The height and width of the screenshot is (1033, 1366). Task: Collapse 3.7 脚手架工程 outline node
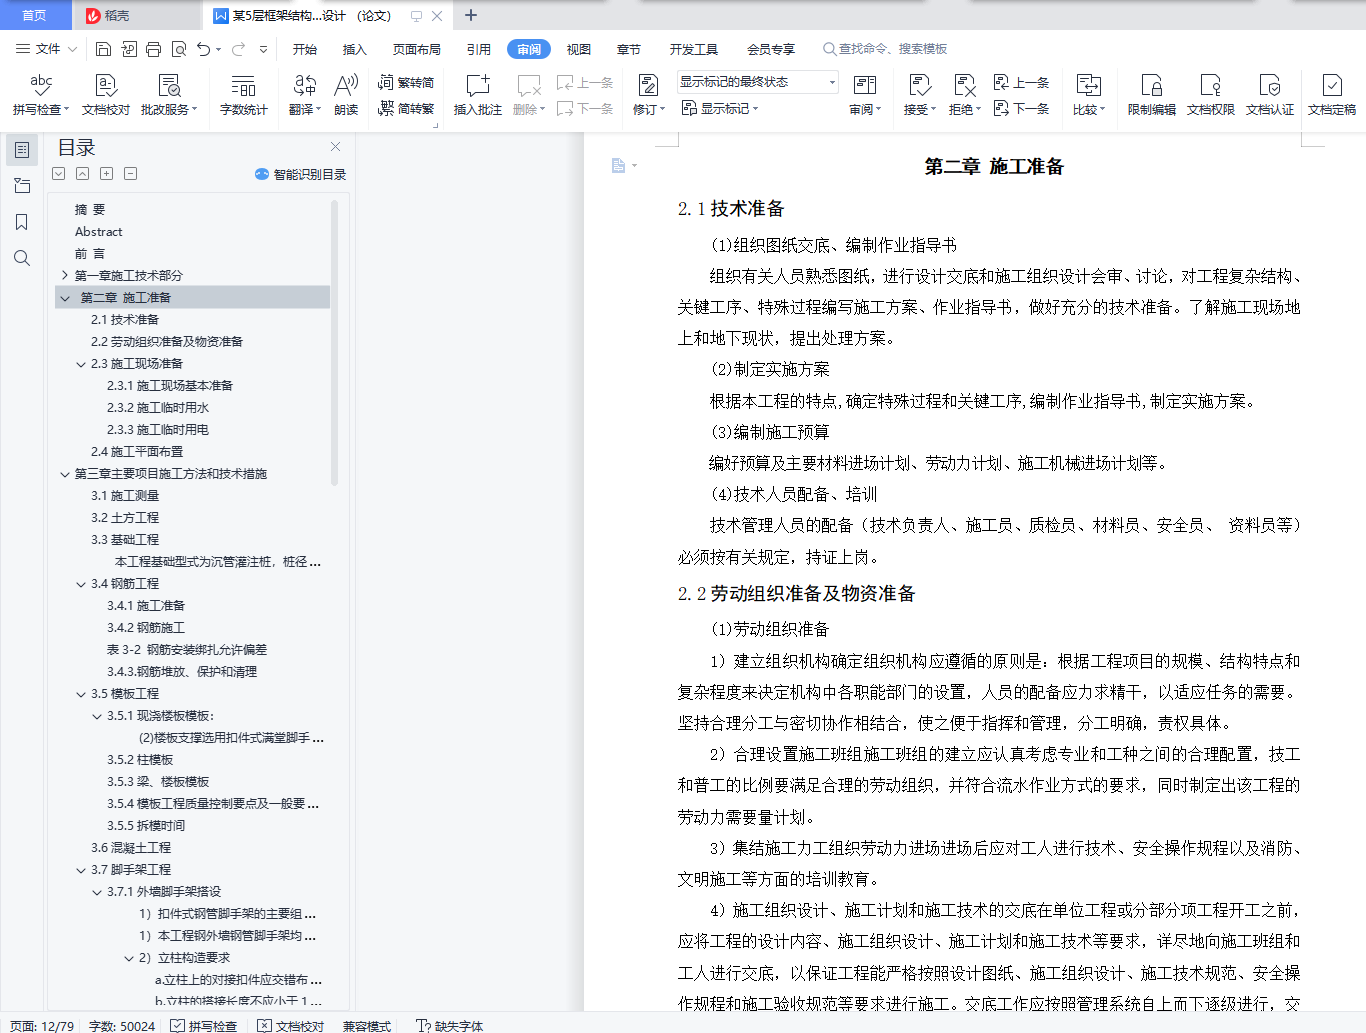click(81, 870)
